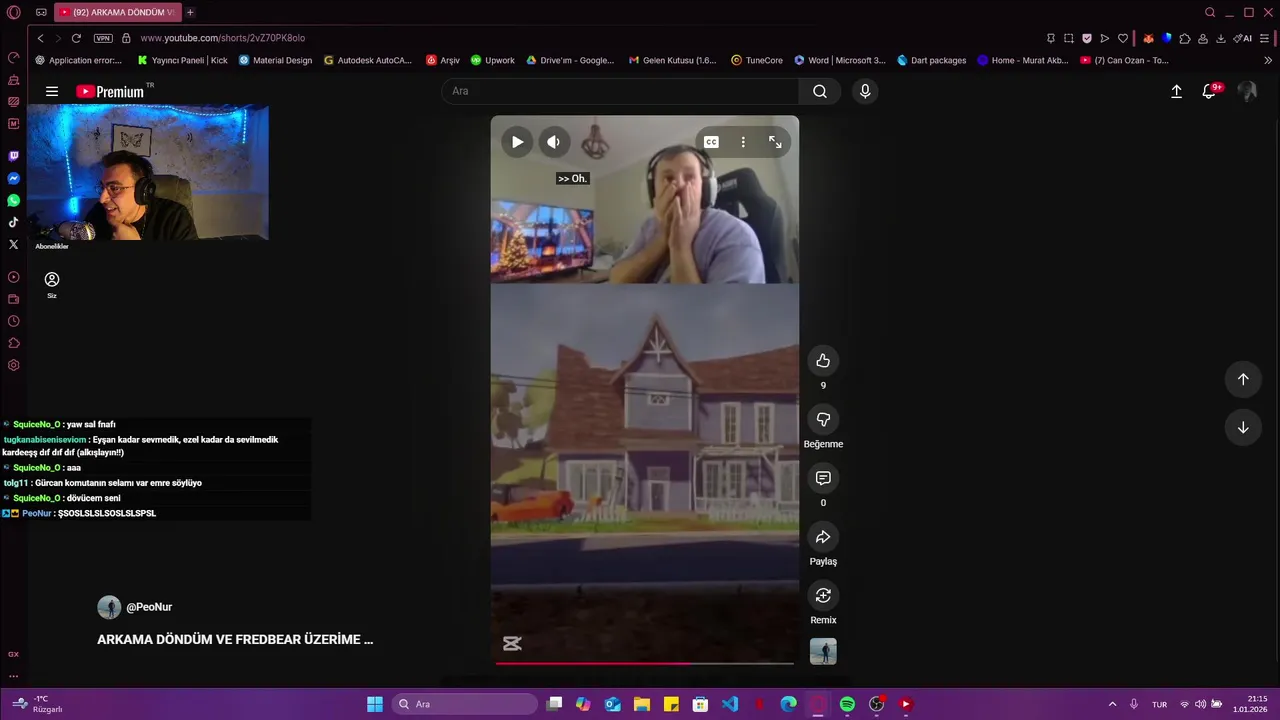This screenshot has height=720, width=1280.
Task: Search tabs with top magnifier icon
Action: [1210, 12]
